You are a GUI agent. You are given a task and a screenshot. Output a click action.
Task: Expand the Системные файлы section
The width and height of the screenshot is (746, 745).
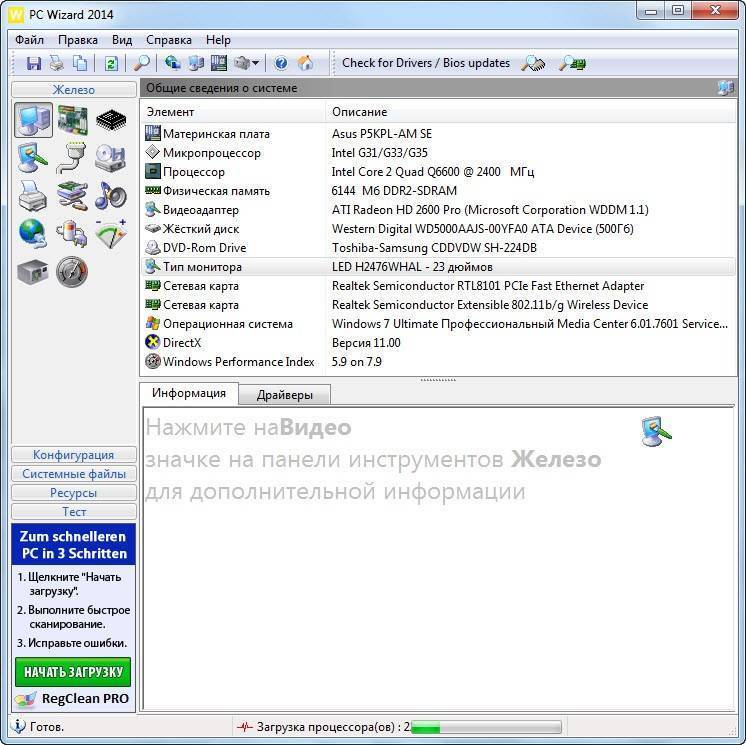pyautogui.click(x=74, y=474)
